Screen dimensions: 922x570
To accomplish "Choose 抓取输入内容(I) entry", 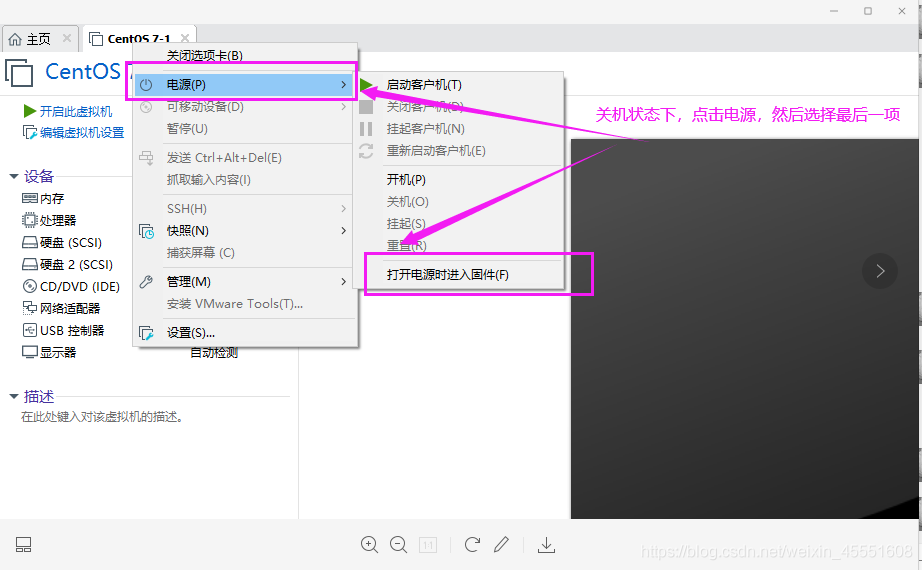I will [x=209, y=179].
